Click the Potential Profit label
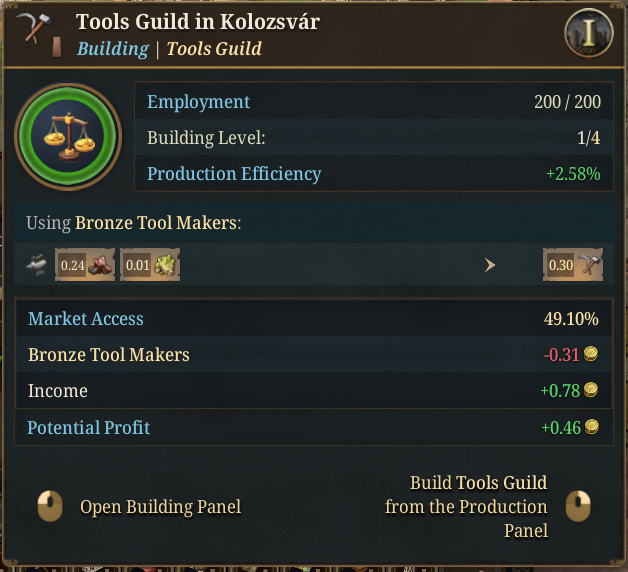 click(89, 428)
